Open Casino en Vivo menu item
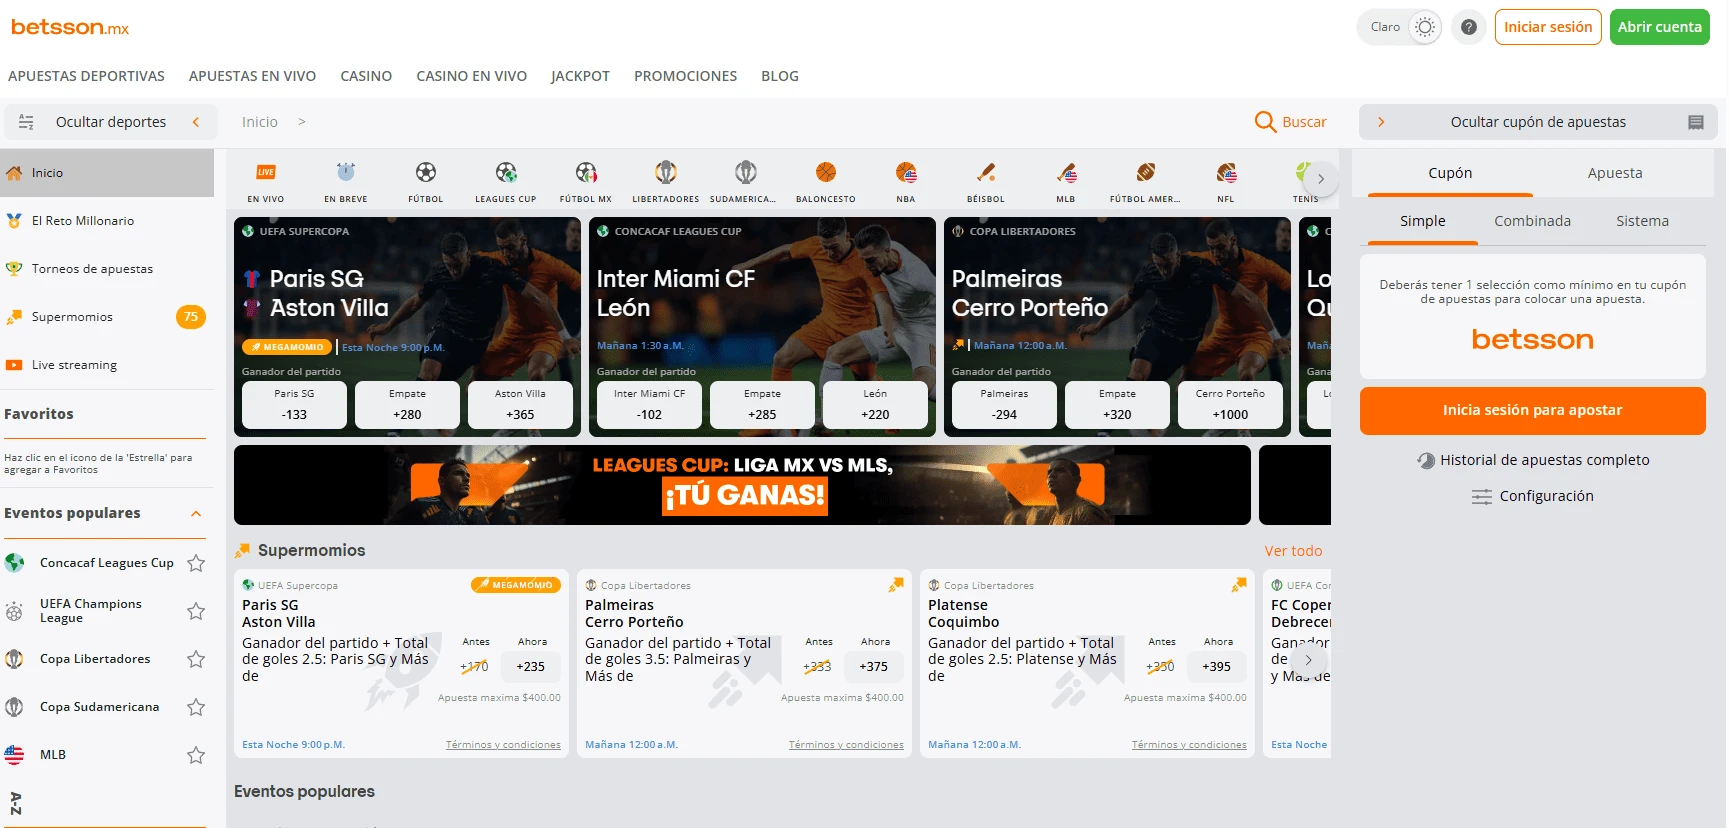 tap(472, 76)
